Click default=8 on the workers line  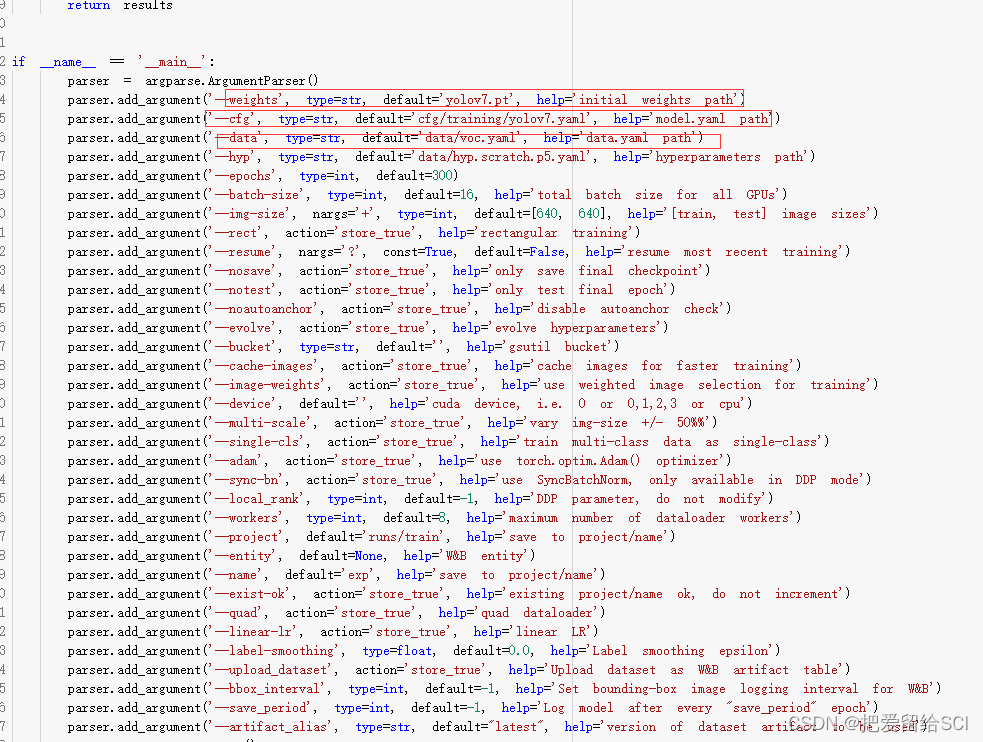pos(415,518)
